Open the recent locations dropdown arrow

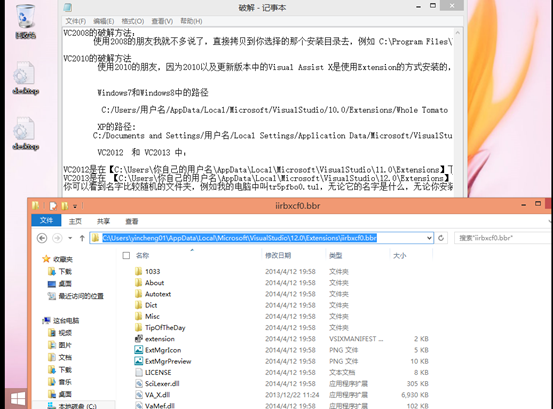[x=70, y=238]
